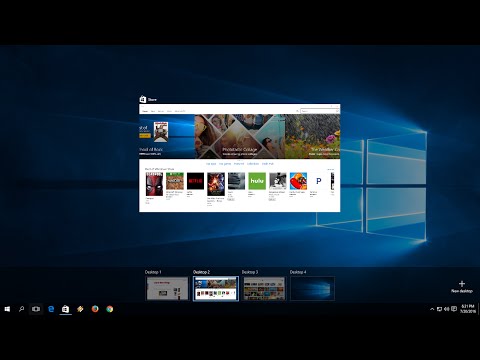Image resolution: width=480 pixels, height=360 pixels.
Task: Switch to the Desktop 3 thumbnail
Action: 264,289
